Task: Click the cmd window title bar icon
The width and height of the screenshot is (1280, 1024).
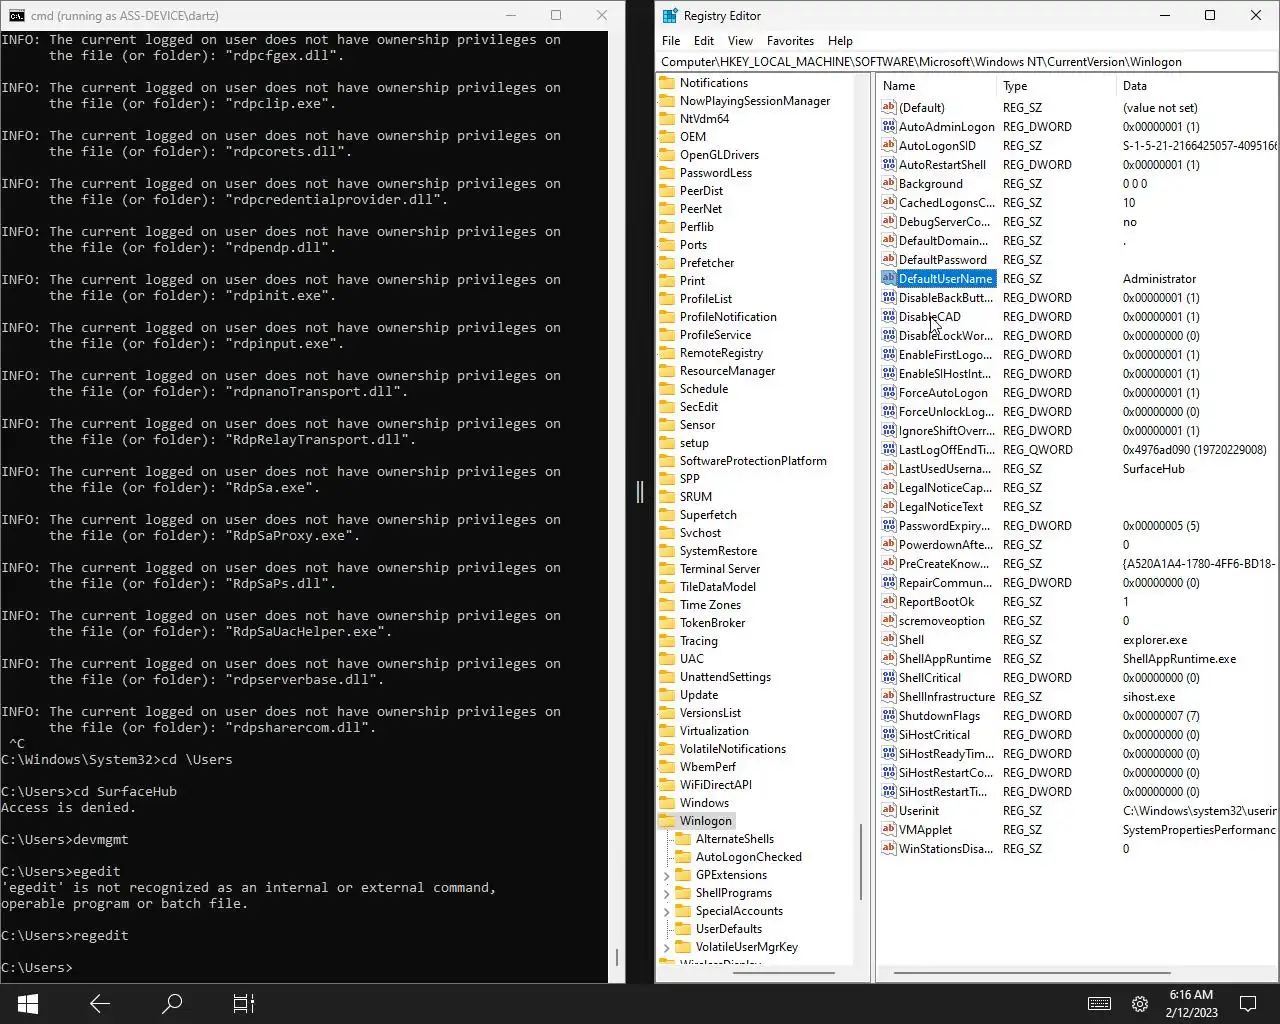Action: point(17,15)
